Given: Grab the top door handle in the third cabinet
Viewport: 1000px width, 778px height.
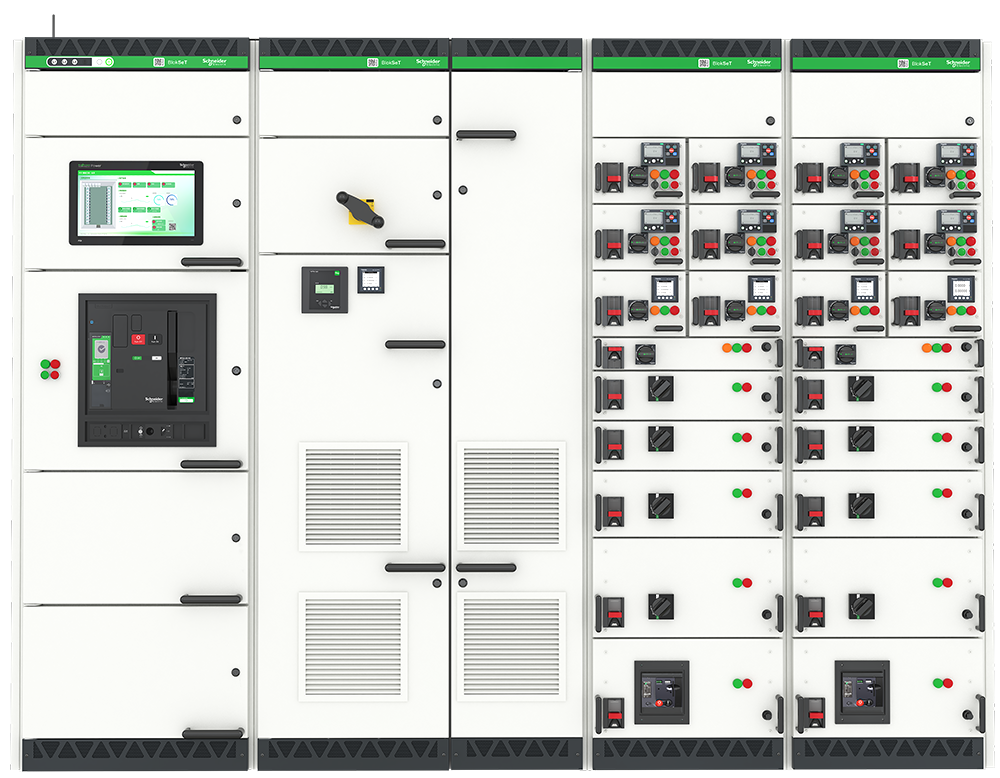Looking at the screenshot, I should [486, 135].
